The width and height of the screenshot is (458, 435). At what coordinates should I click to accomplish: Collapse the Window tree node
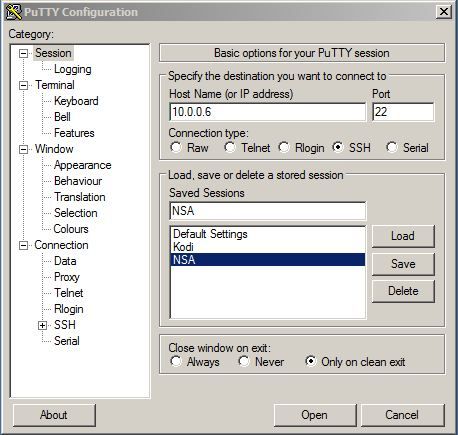click(23, 149)
